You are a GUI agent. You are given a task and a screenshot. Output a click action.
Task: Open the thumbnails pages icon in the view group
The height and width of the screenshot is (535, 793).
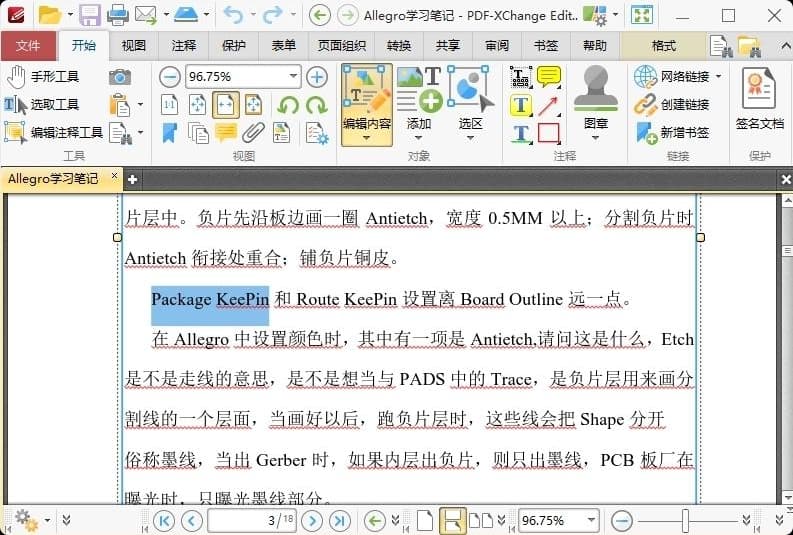(x=198, y=133)
